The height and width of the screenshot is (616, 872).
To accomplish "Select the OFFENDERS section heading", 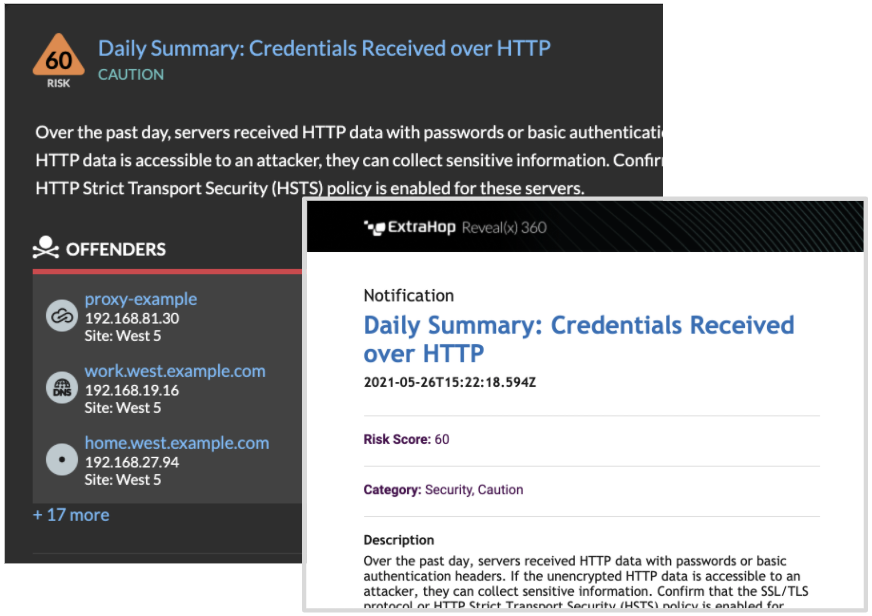I will pos(116,250).
